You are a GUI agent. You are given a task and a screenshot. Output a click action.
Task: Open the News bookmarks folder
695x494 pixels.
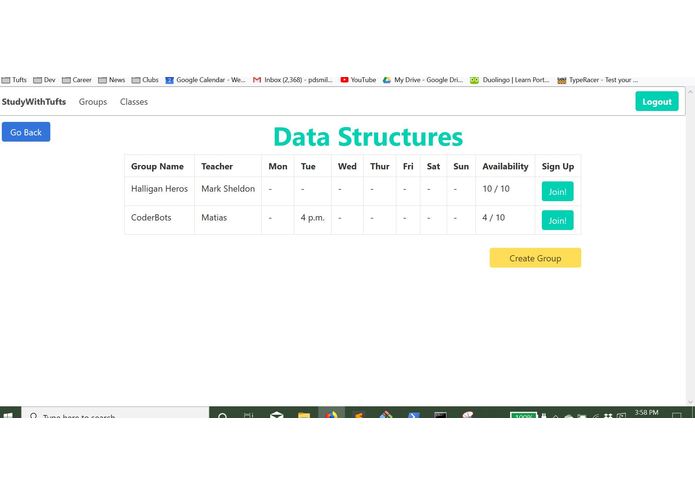[111, 80]
